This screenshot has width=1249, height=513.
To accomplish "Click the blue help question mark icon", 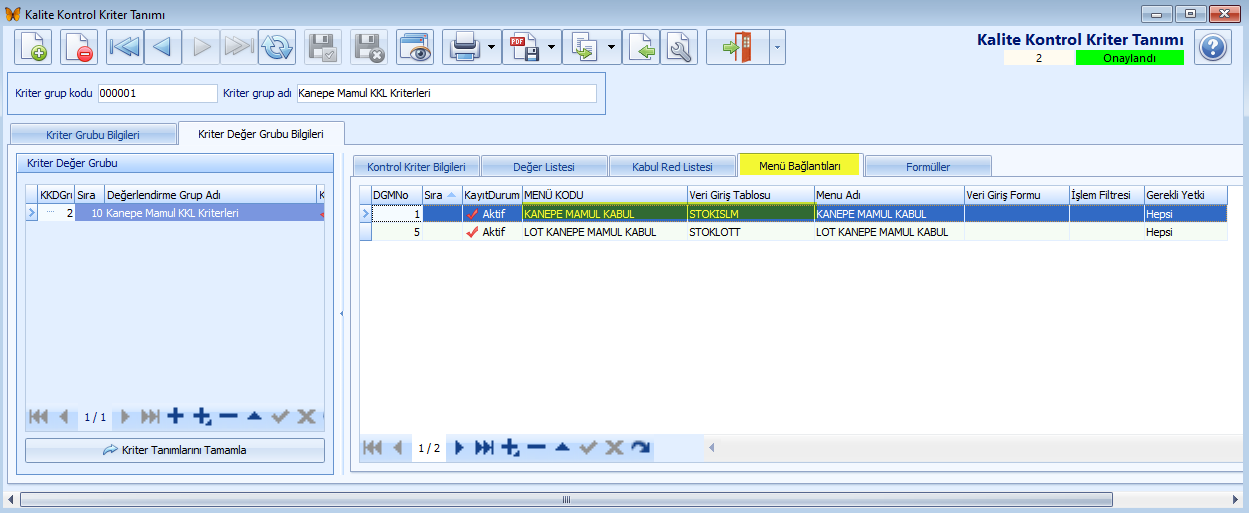I will tap(1213, 47).
